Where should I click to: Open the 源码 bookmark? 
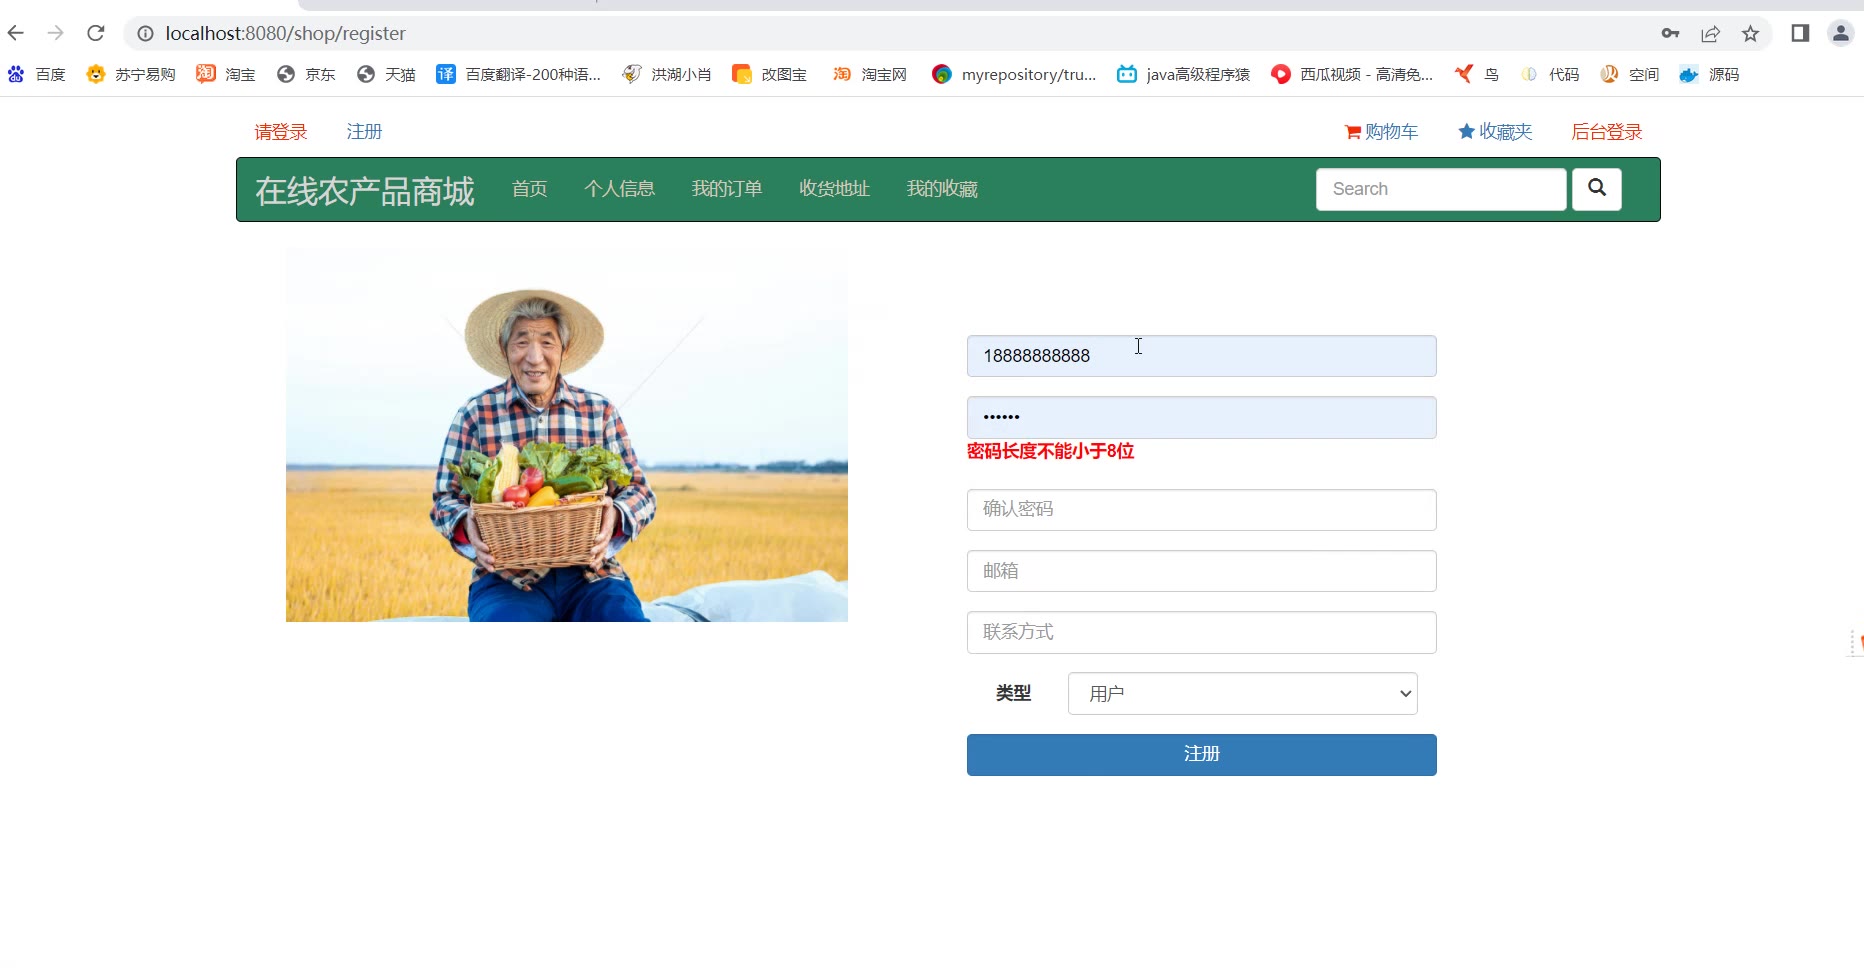click(1709, 74)
